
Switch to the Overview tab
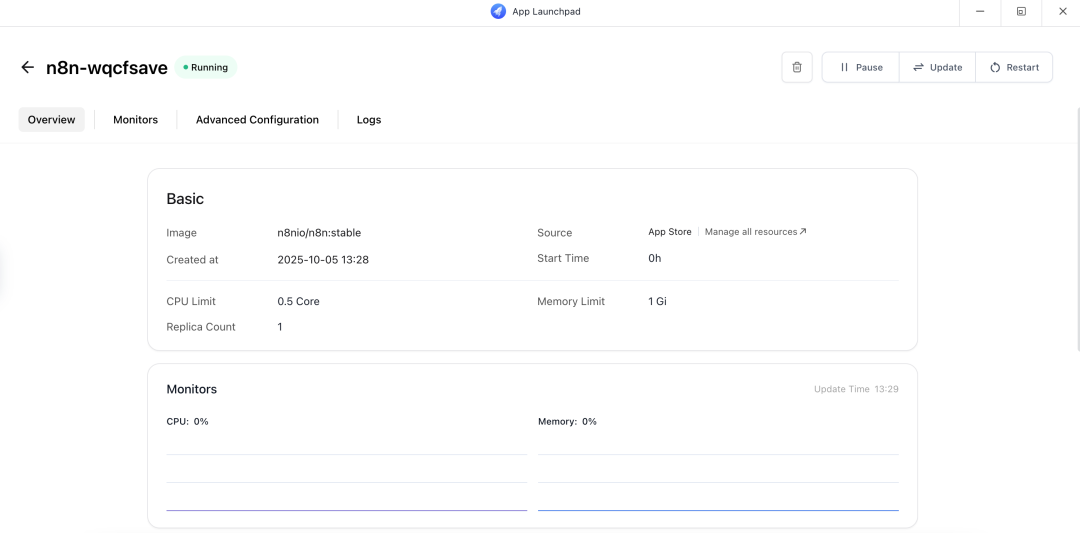[52, 120]
